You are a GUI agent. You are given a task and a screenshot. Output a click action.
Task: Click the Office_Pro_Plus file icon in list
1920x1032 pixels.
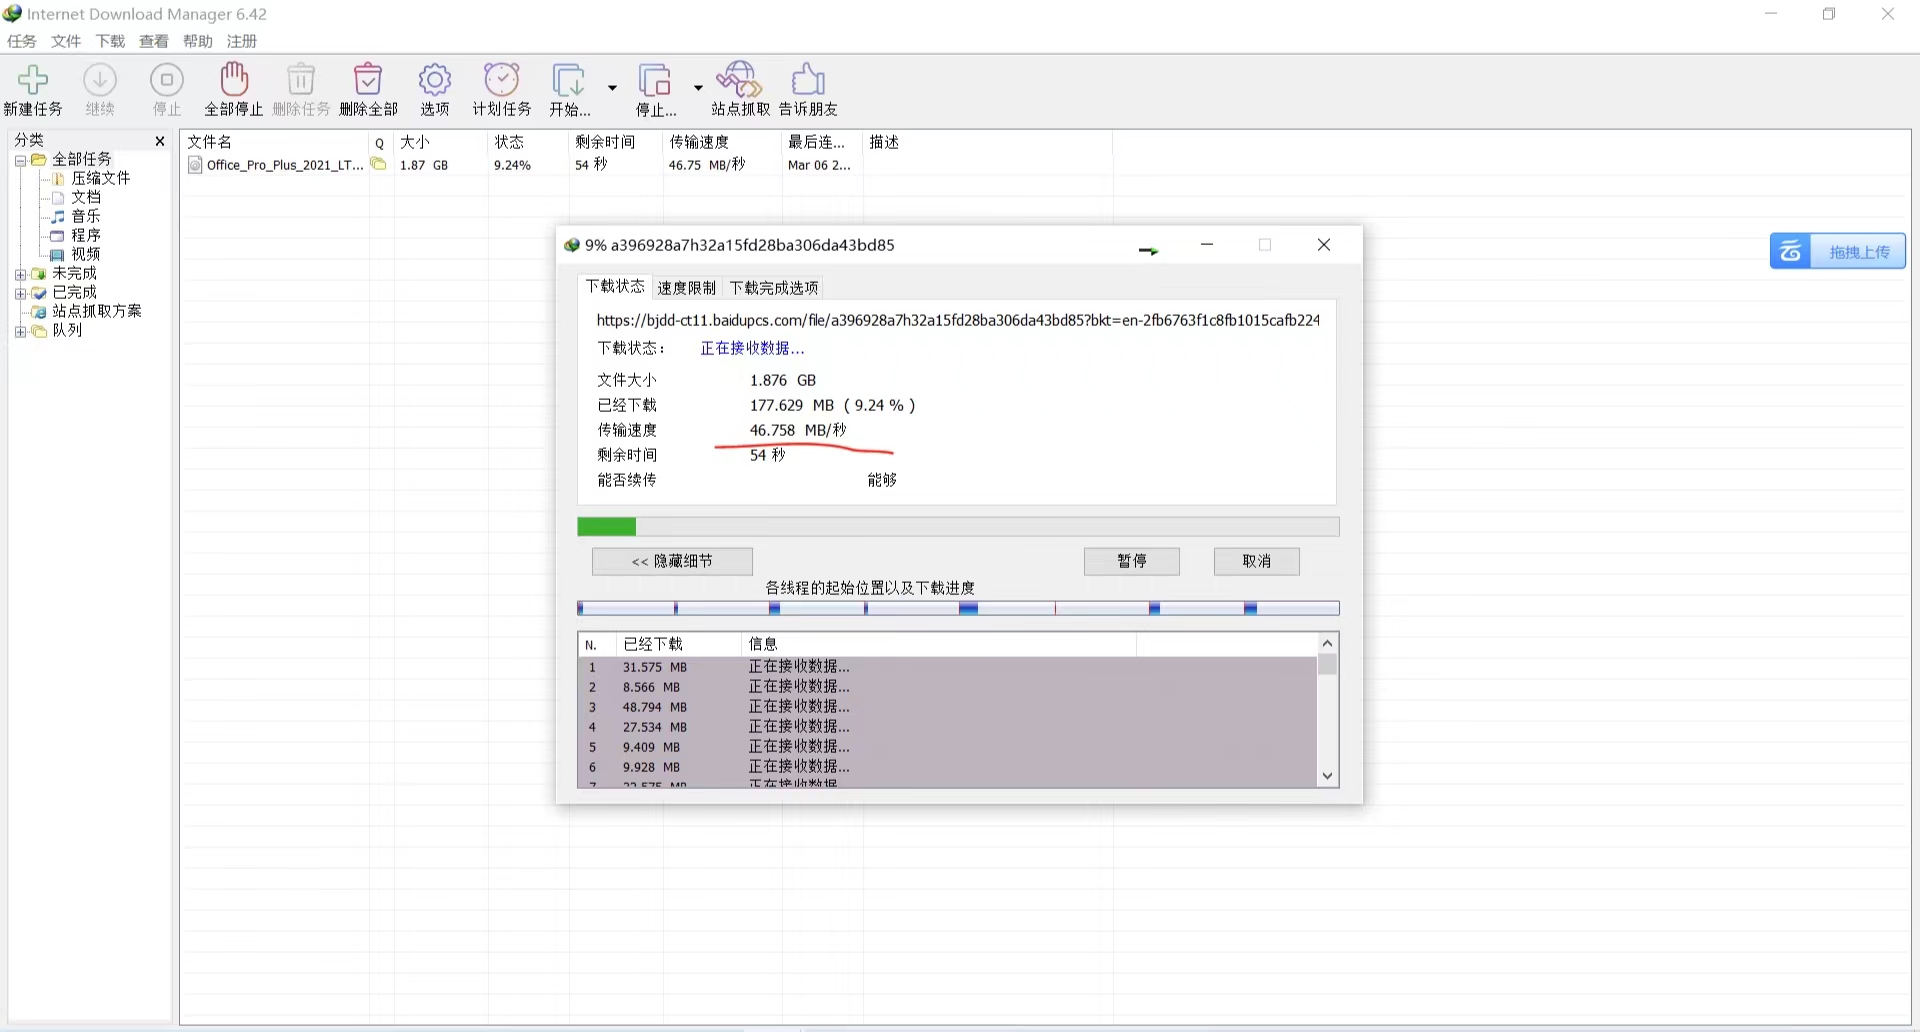195,165
